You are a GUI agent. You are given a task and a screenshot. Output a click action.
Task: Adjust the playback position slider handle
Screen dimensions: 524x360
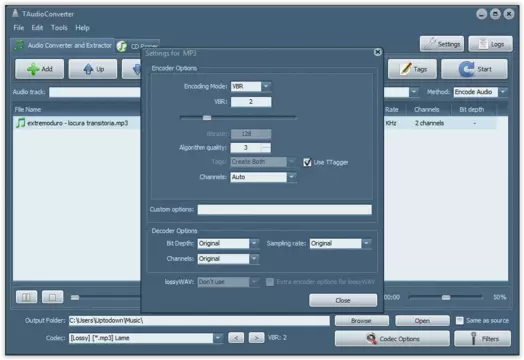click(x=75, y=297)
